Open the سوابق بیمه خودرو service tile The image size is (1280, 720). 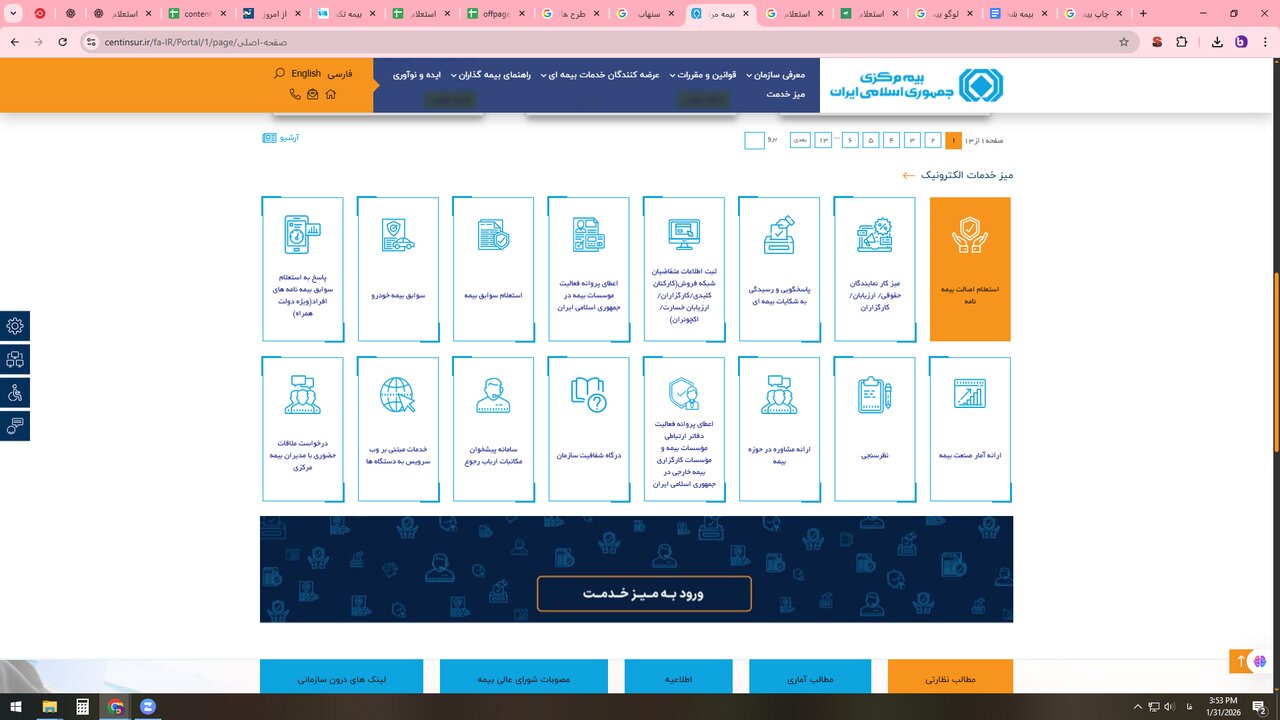click(398, 269)
